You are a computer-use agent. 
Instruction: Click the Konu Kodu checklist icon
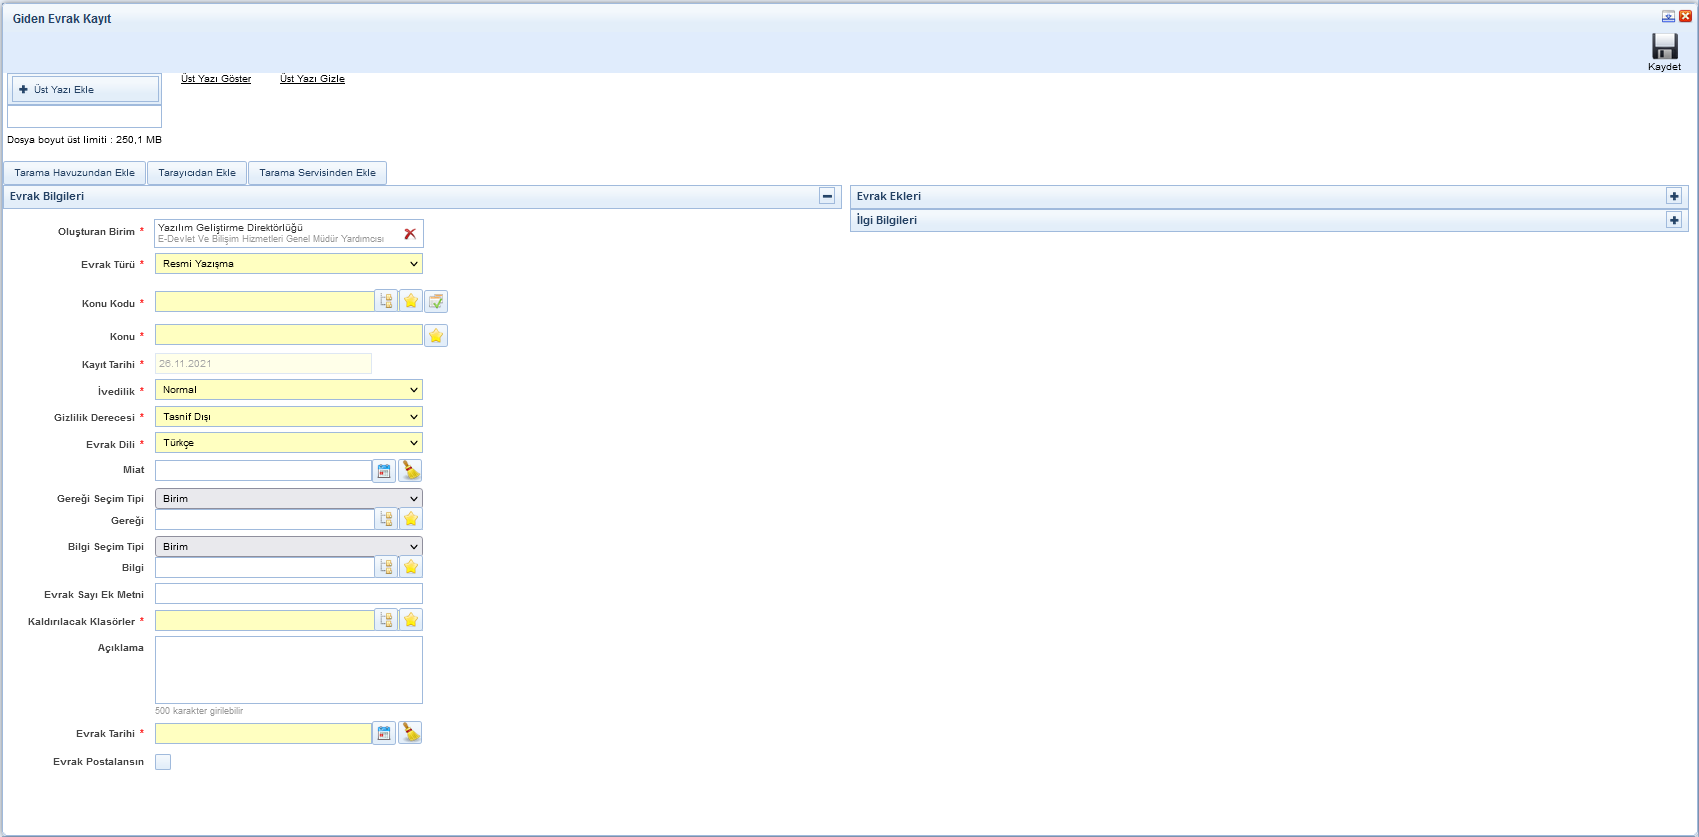point(436,301)
